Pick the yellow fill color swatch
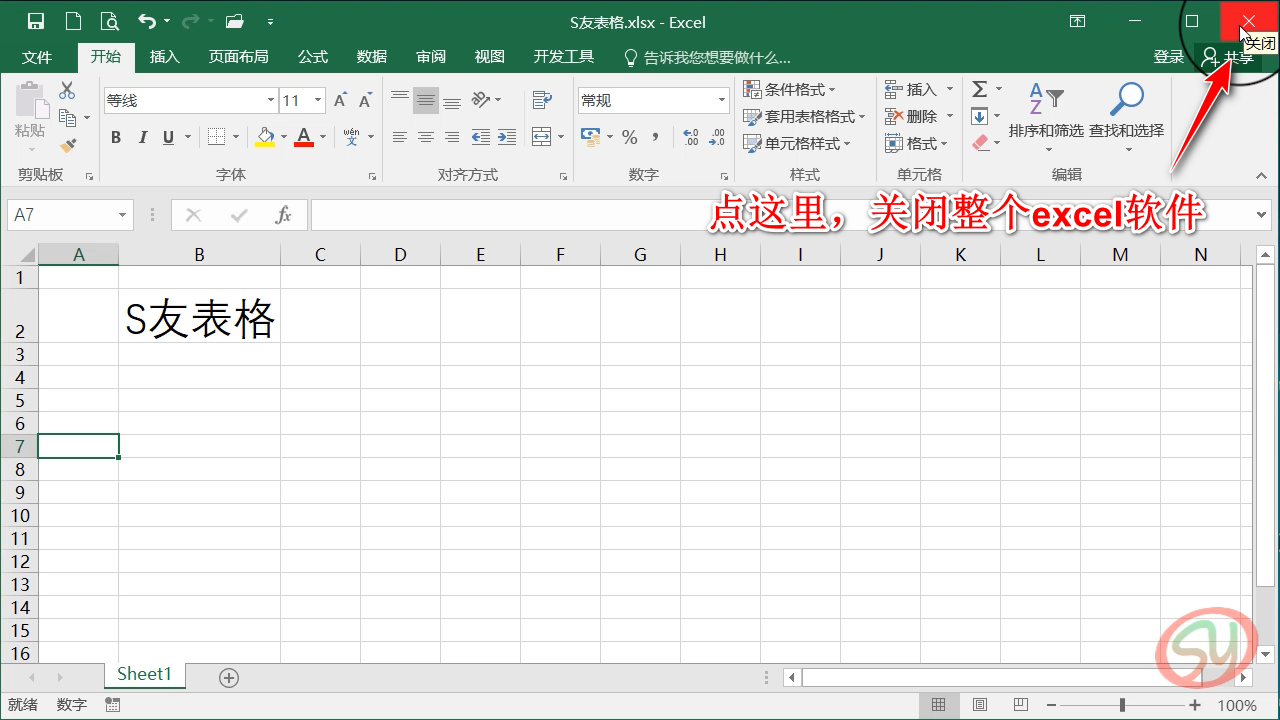The width and height of the screenshot is (1280, 720). (265, 137)
